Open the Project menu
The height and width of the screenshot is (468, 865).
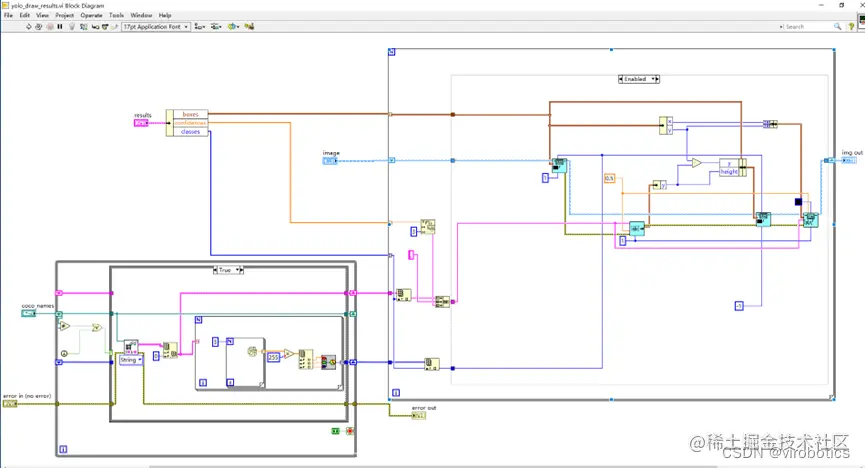tap(65, 15)
